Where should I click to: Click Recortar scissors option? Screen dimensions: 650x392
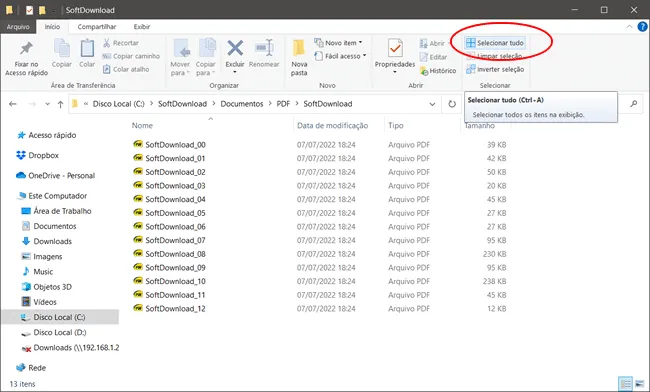click(x=121, y=43)
